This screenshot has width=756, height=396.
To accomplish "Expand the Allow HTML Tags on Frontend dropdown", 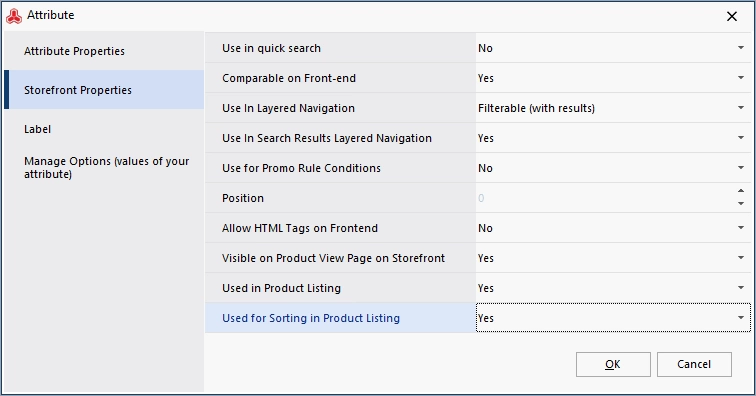I will tap(741, 228).
